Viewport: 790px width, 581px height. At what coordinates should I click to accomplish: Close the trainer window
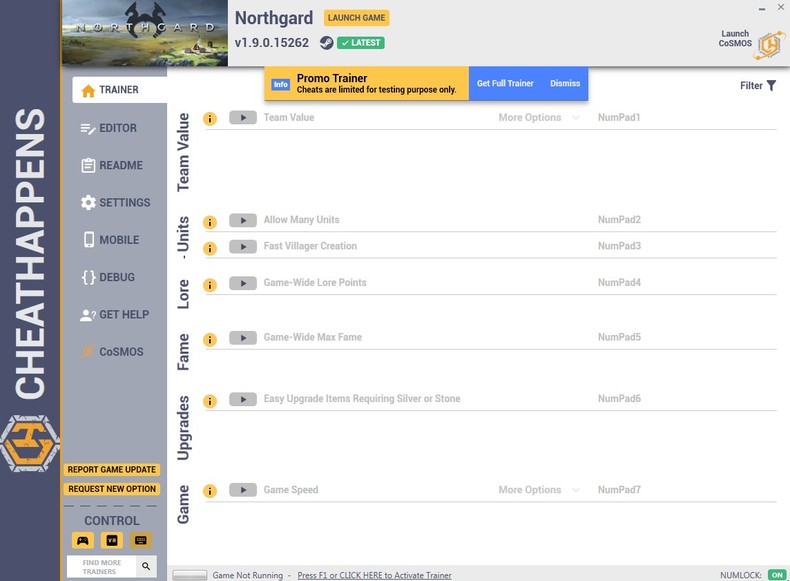click(x=780, y=7)
